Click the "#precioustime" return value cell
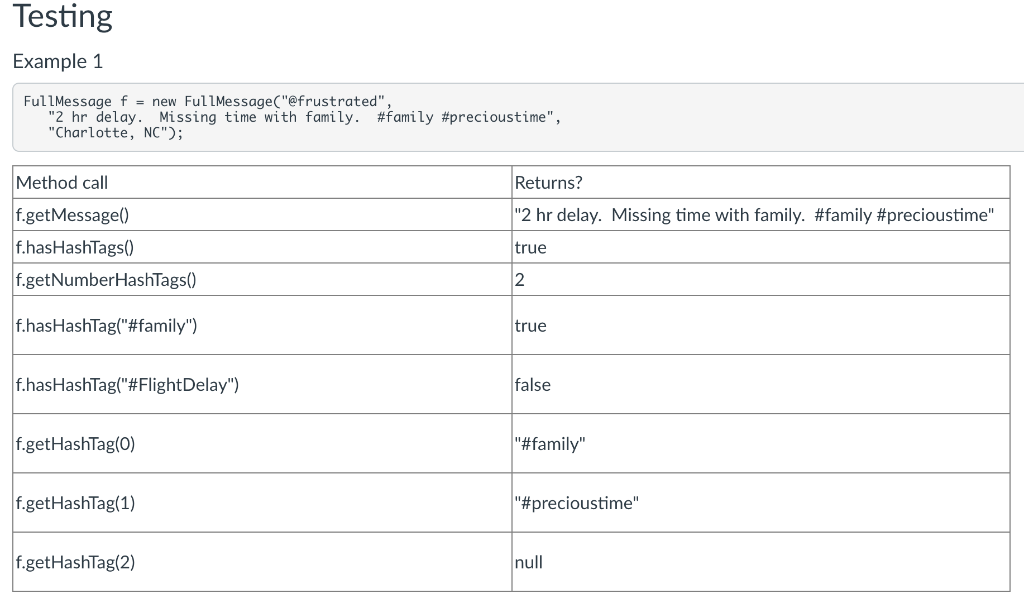1024x603 pixels. pos(761,502)
